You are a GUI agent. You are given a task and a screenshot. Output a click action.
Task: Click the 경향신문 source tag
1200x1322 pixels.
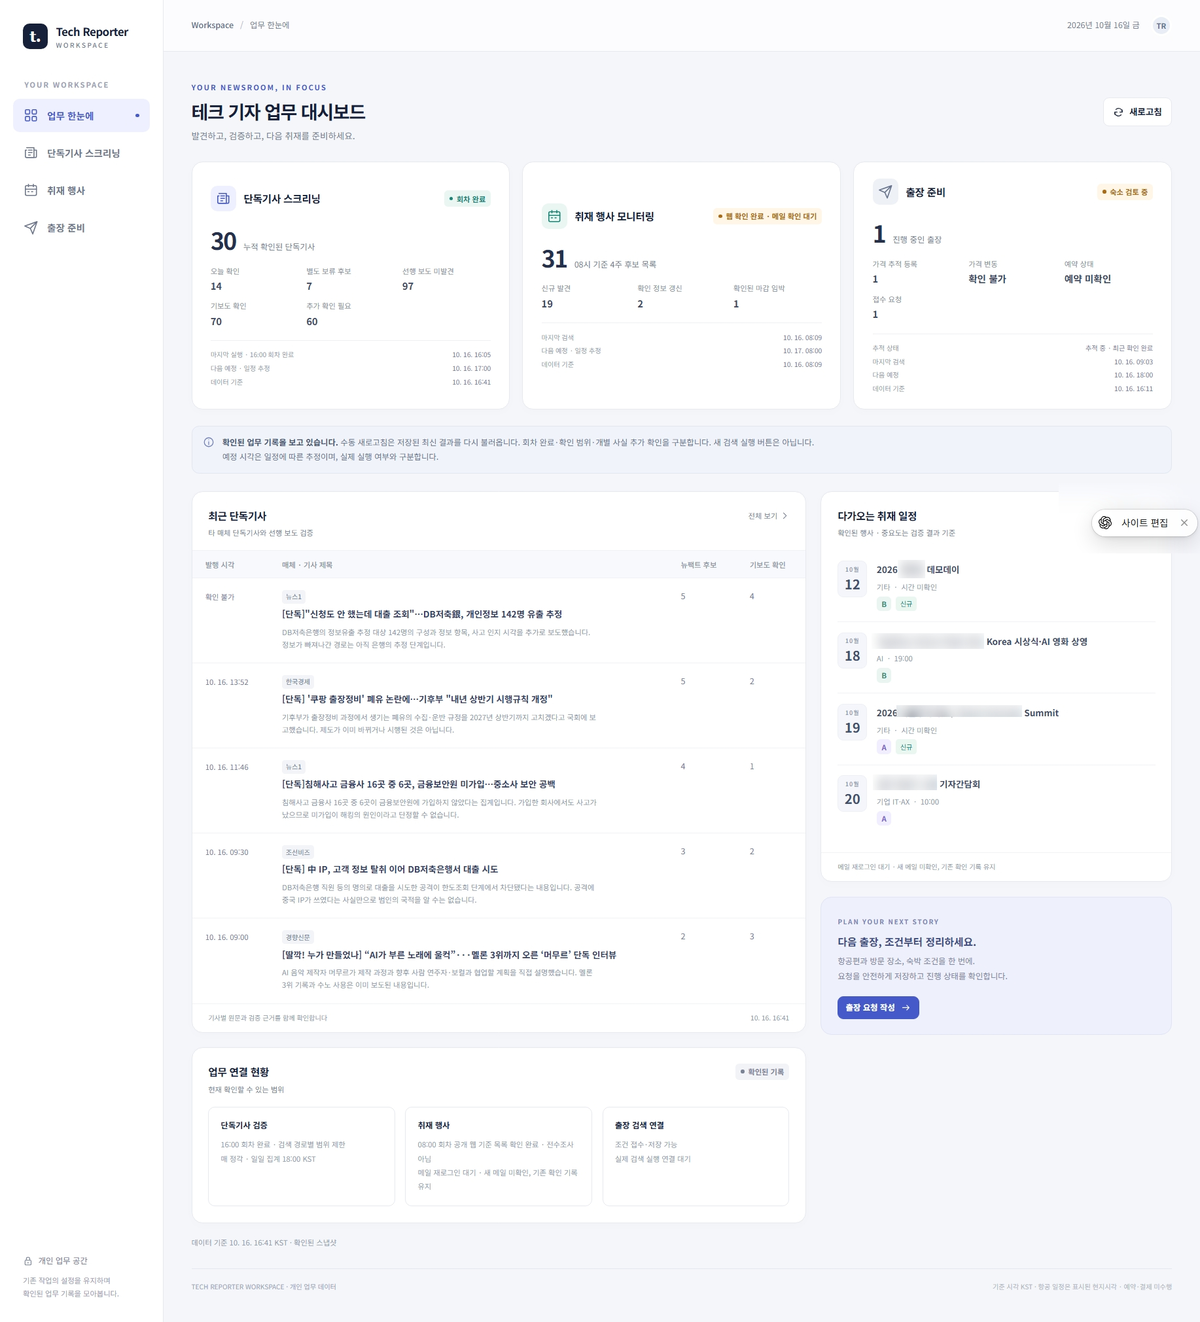[x=298, y=937]
